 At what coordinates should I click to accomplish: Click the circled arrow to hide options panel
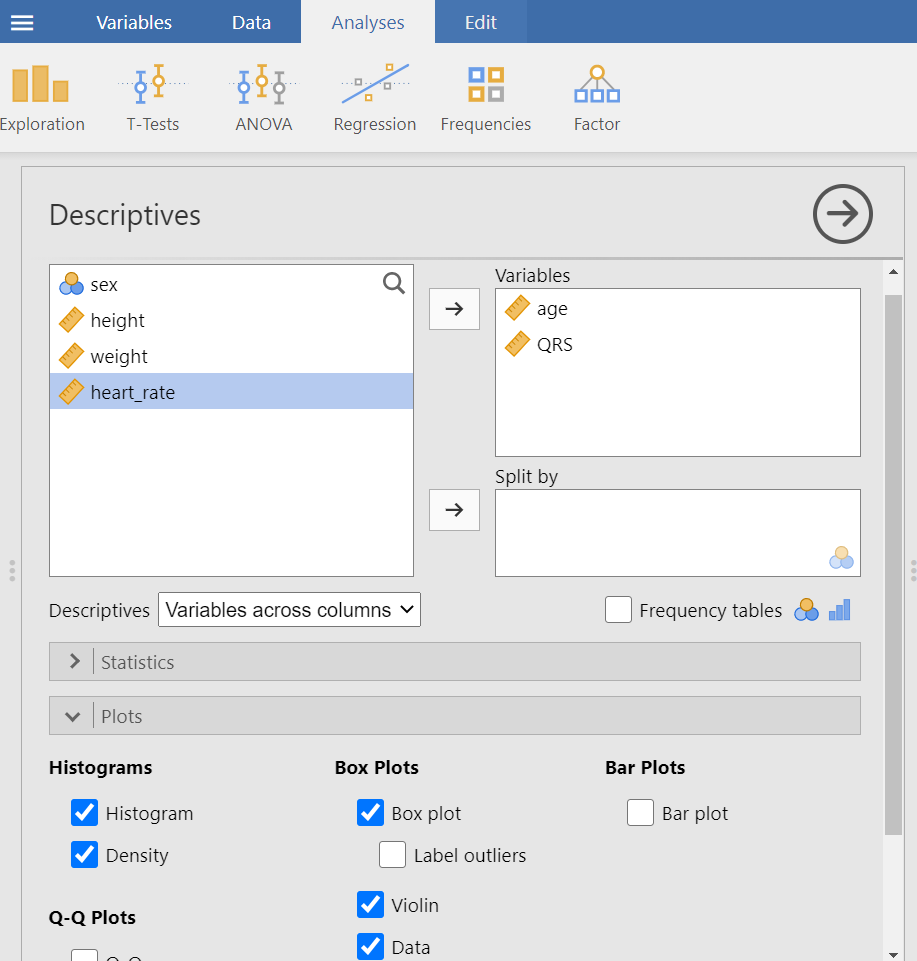click(842, 214)
